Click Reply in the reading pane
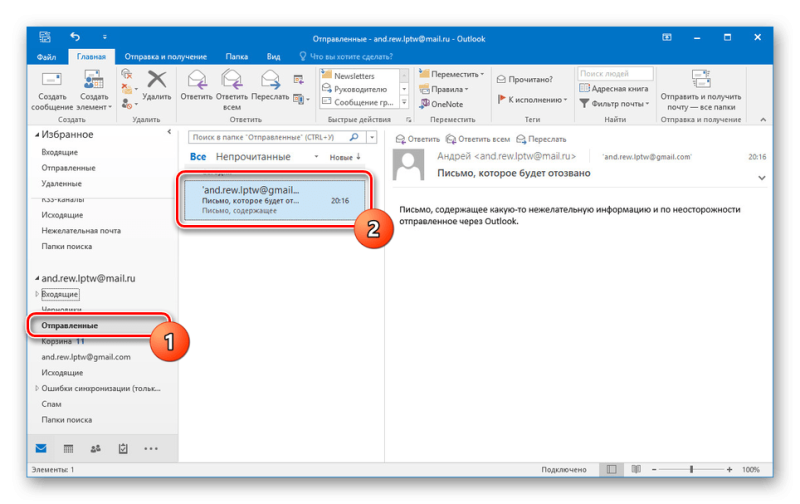The width and height of the screenshot is (800, 504). coord(418,139)
